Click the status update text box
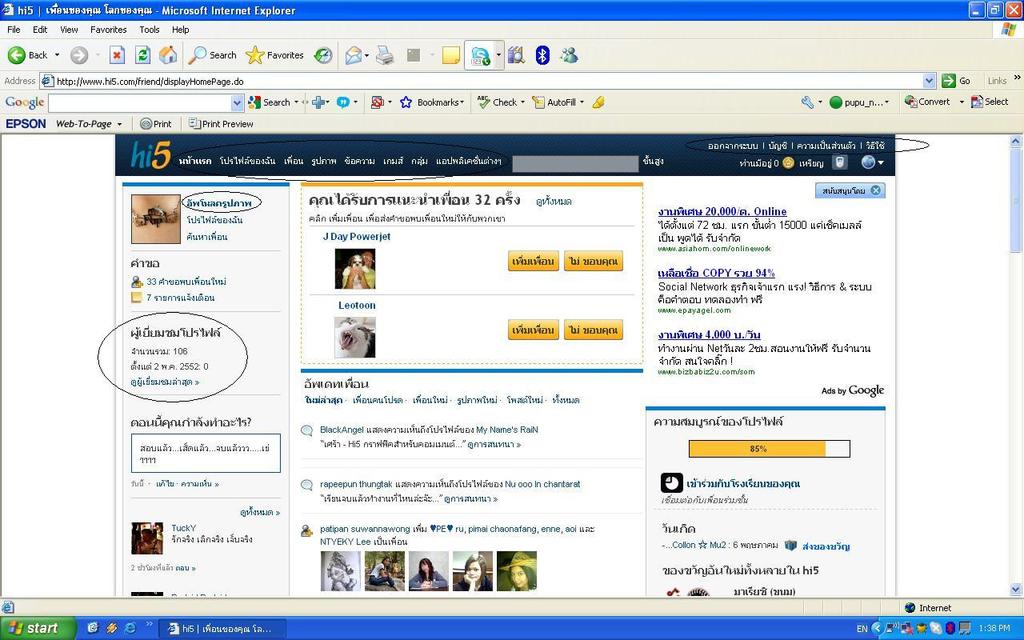 [x=206, y=453]
